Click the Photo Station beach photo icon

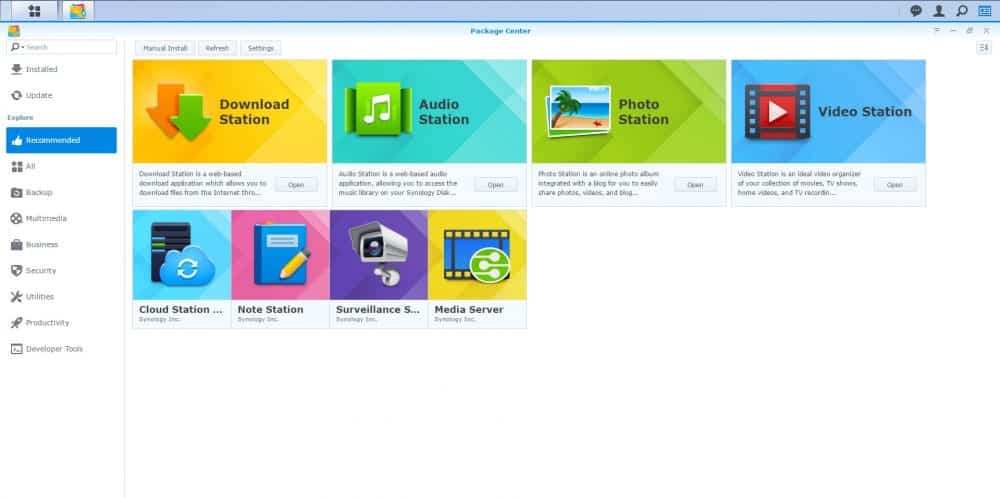click(x=578, y=112)
